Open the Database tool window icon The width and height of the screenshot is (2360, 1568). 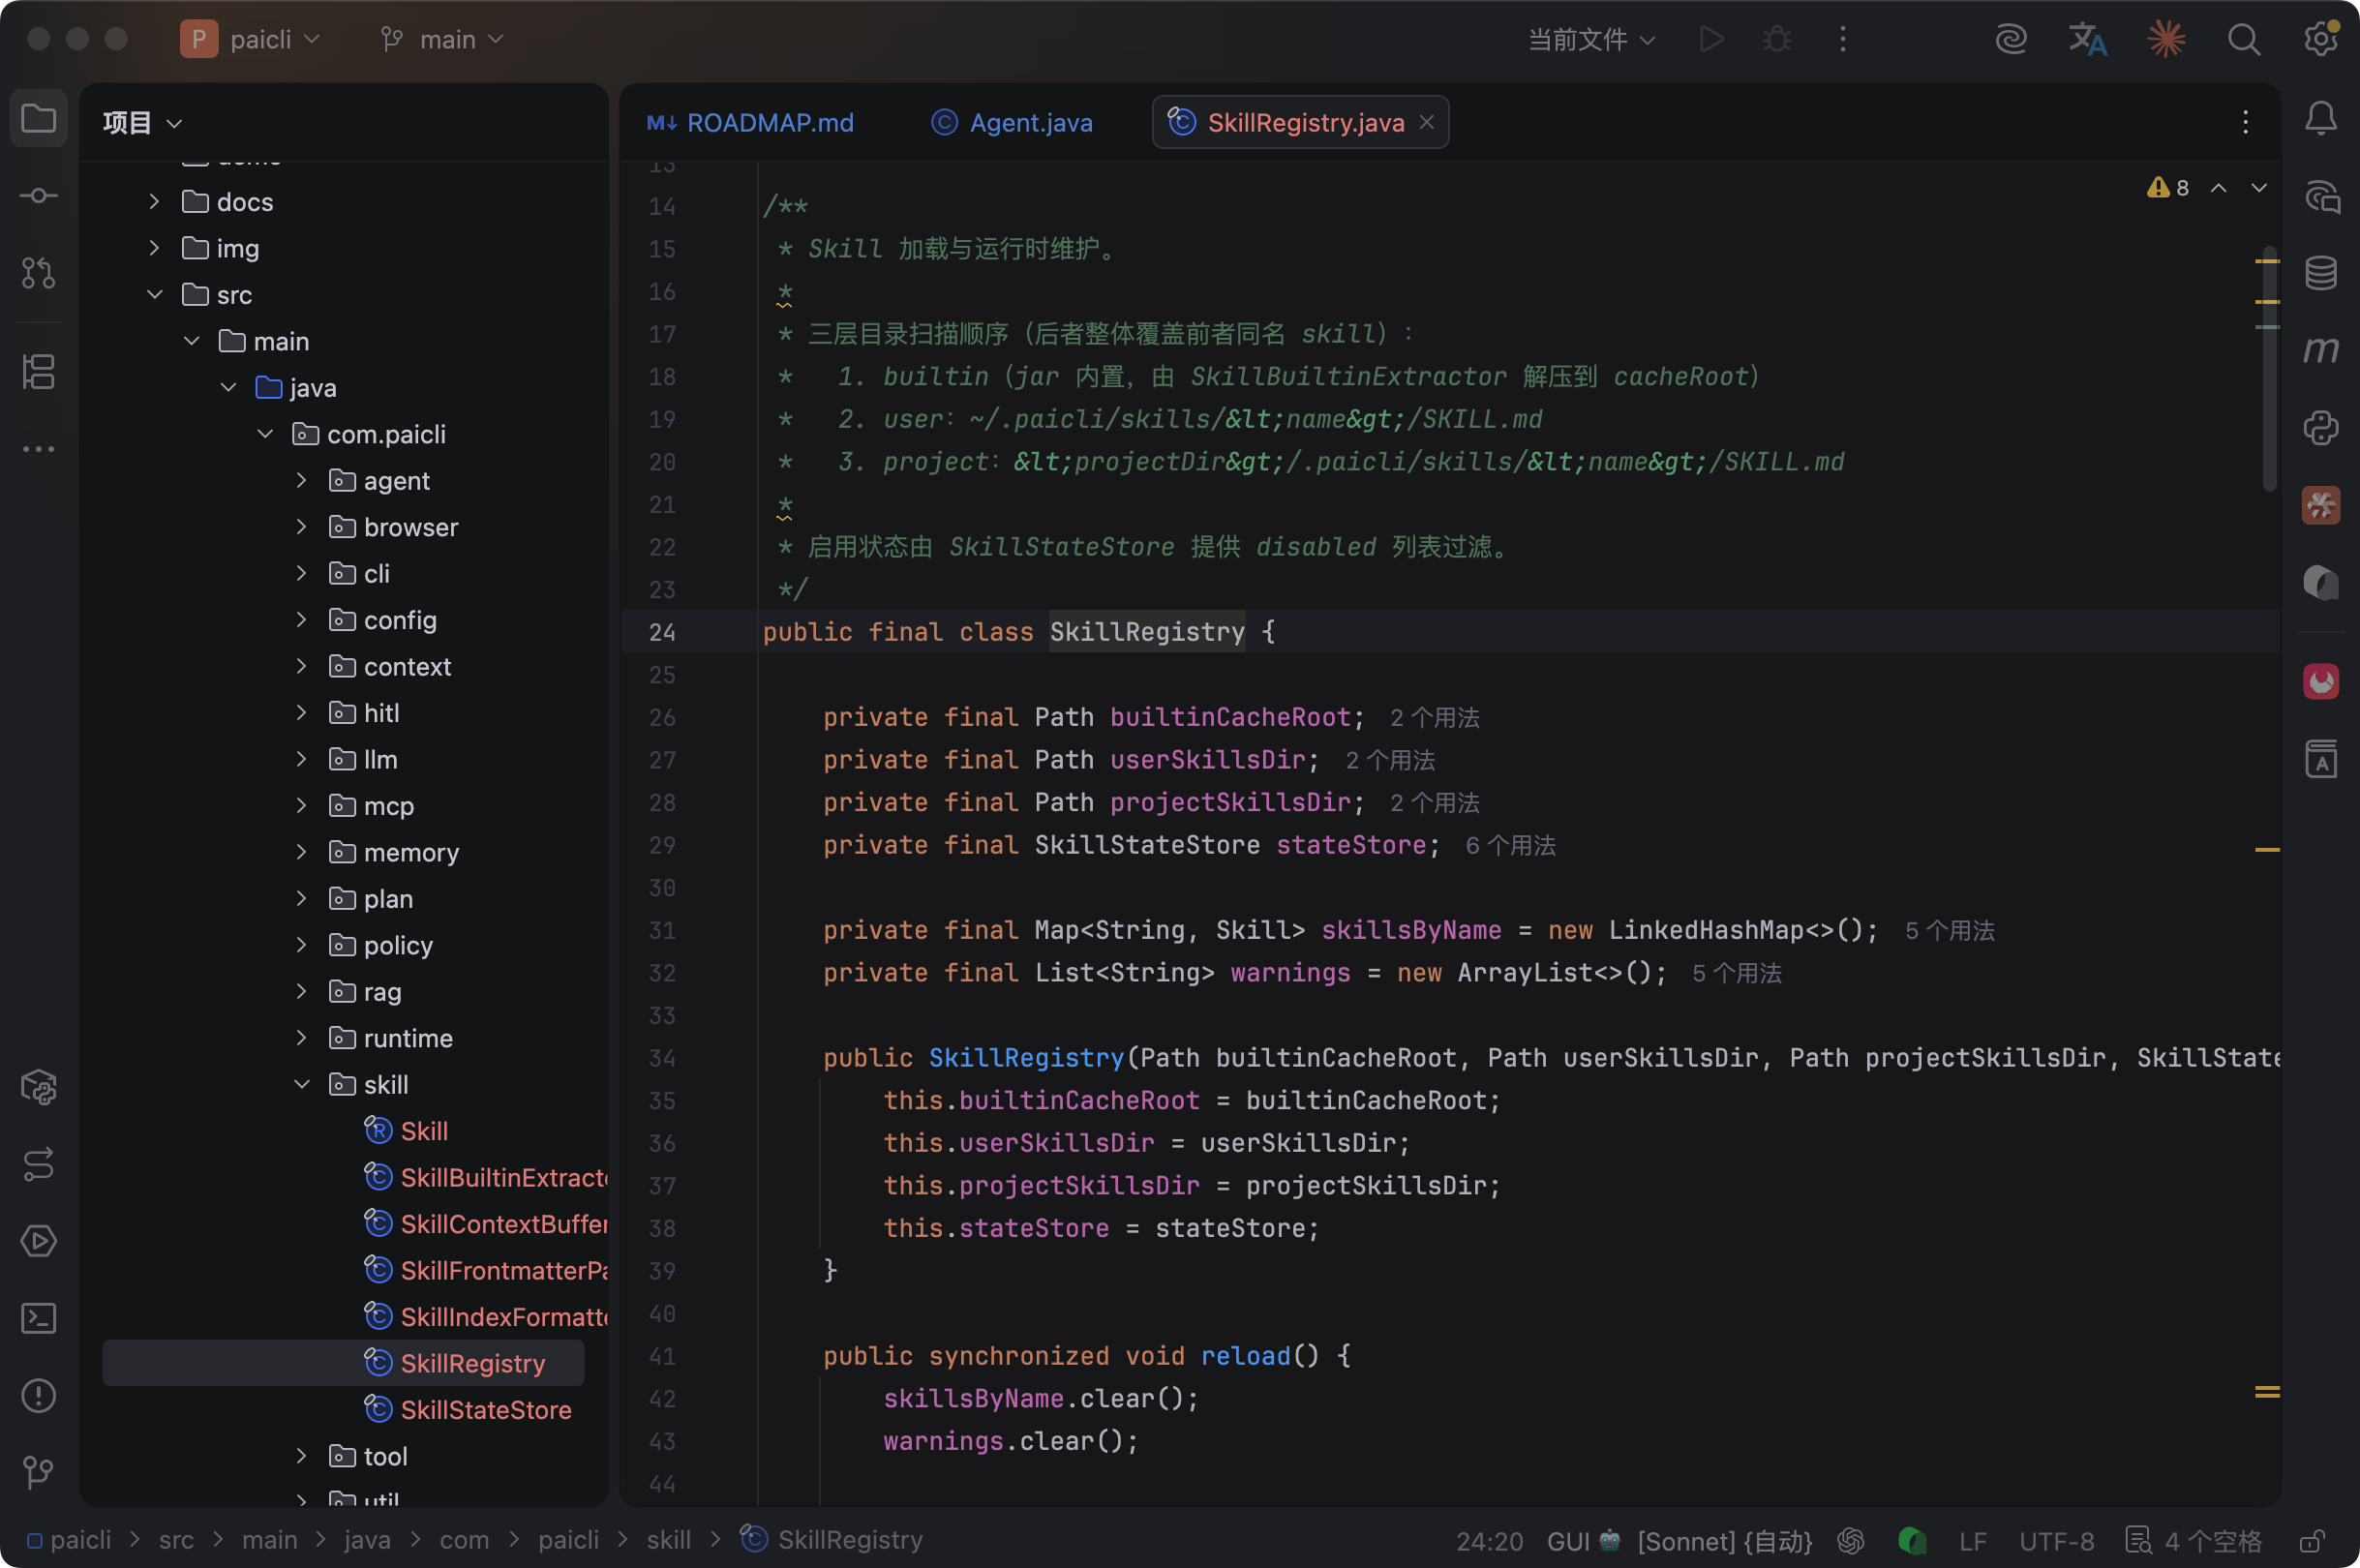(x=2321, y=272)
